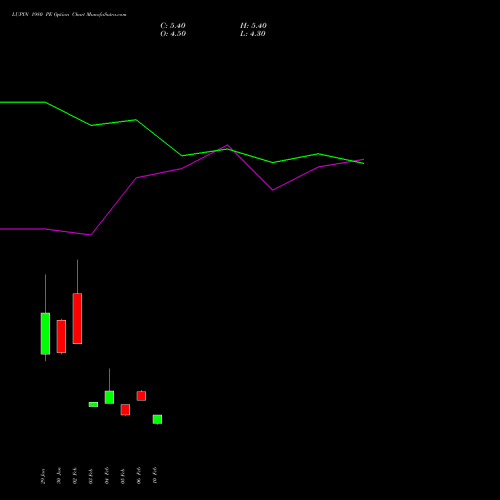The width and height of the screenshot is (500, 500).
Task: Click the small green candlestick for 03 Feb
Action: [x=93, y=404]
